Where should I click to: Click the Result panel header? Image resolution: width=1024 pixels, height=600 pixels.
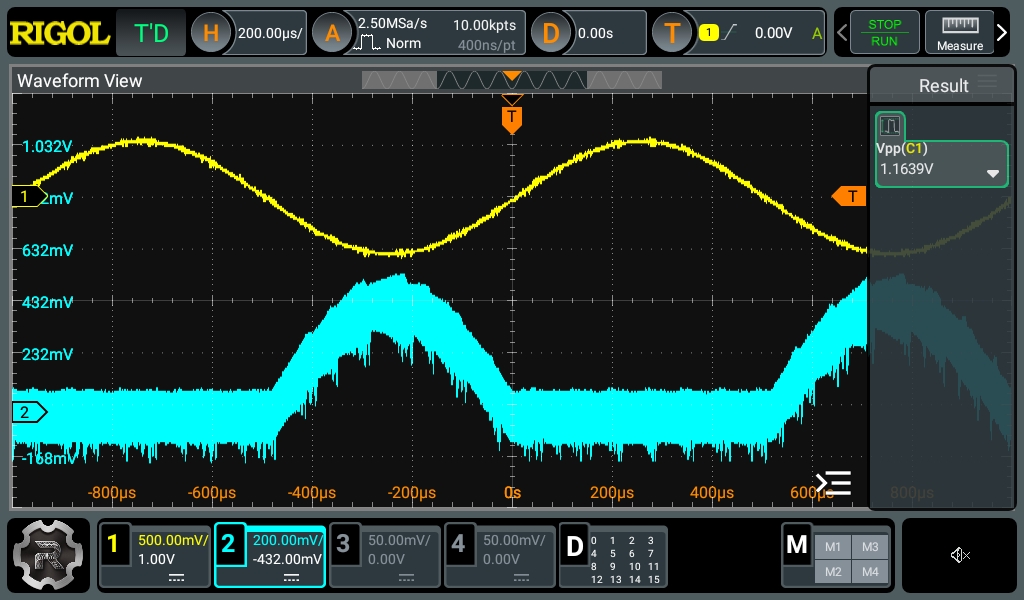point(943,86)
